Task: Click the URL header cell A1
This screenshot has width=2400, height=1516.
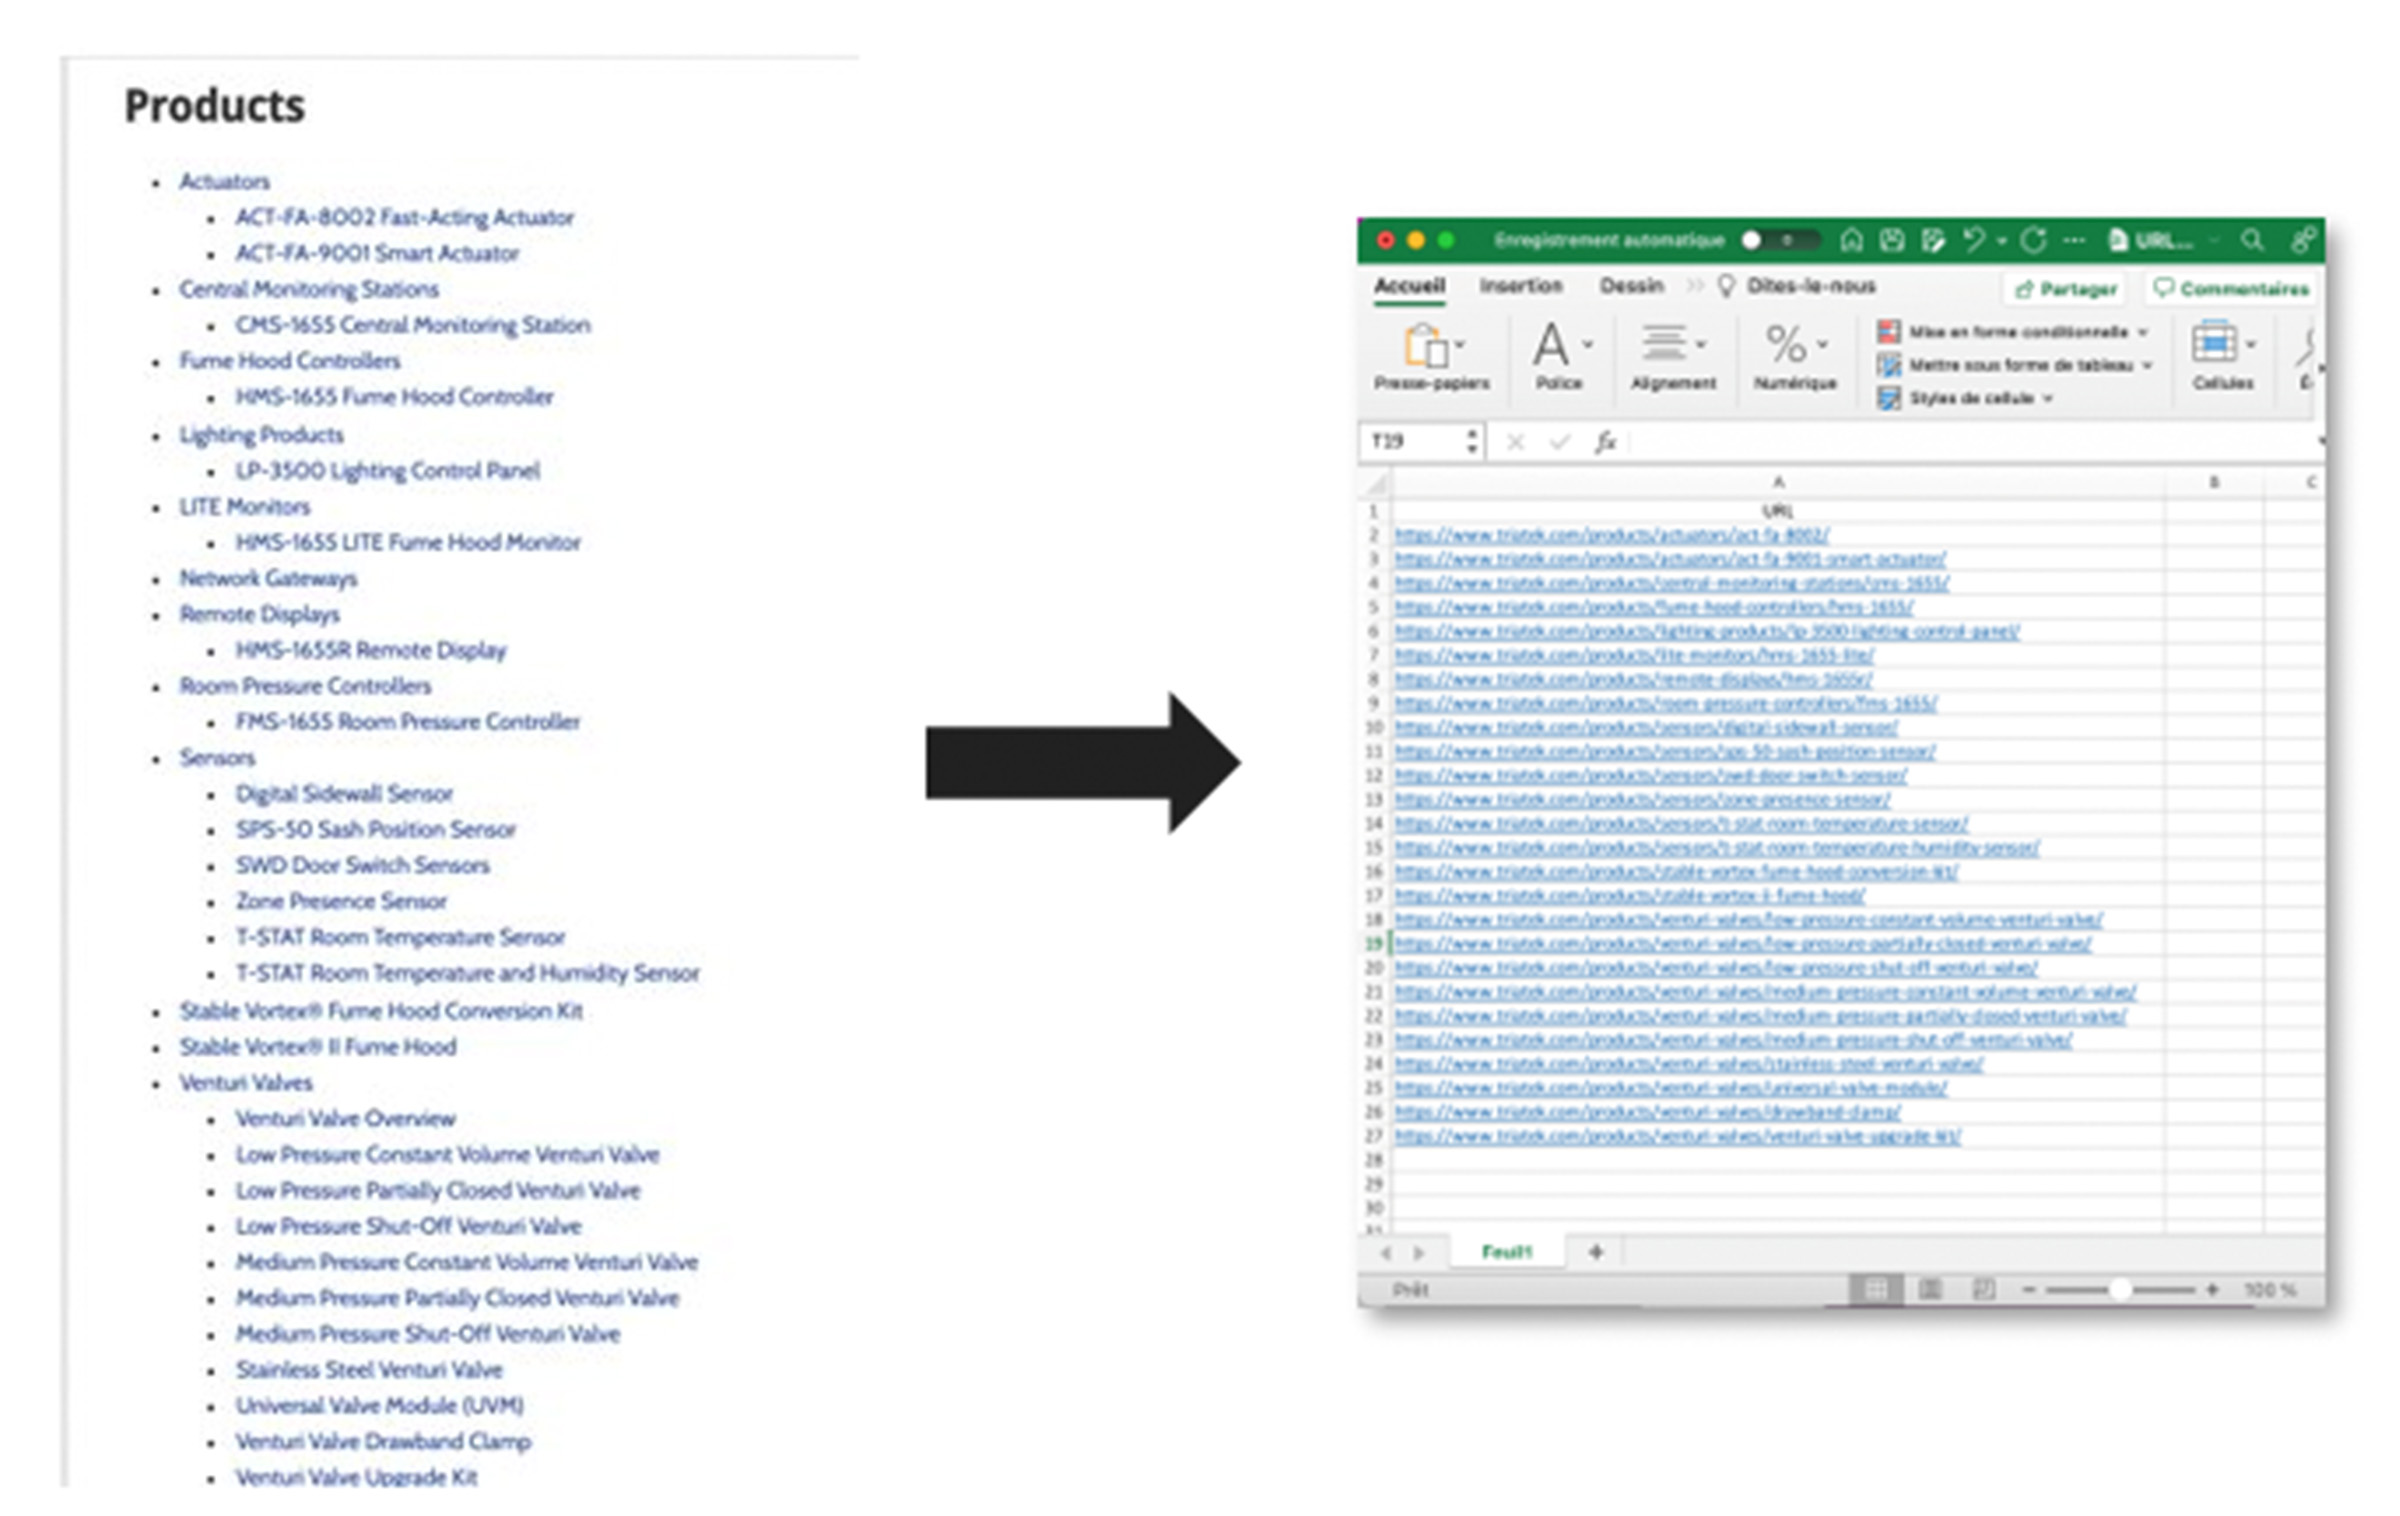Action: pyautogui.click(x=1777, y=511)
